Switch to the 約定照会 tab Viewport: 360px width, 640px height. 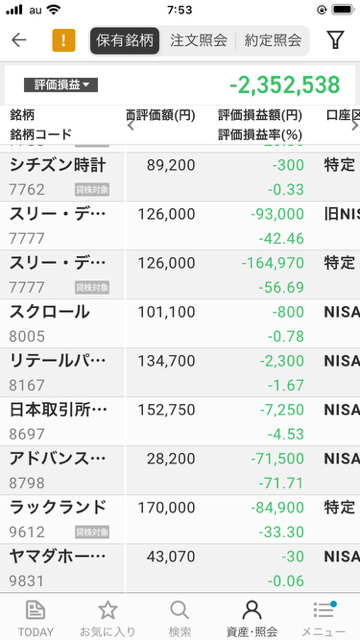pos(273,40)
